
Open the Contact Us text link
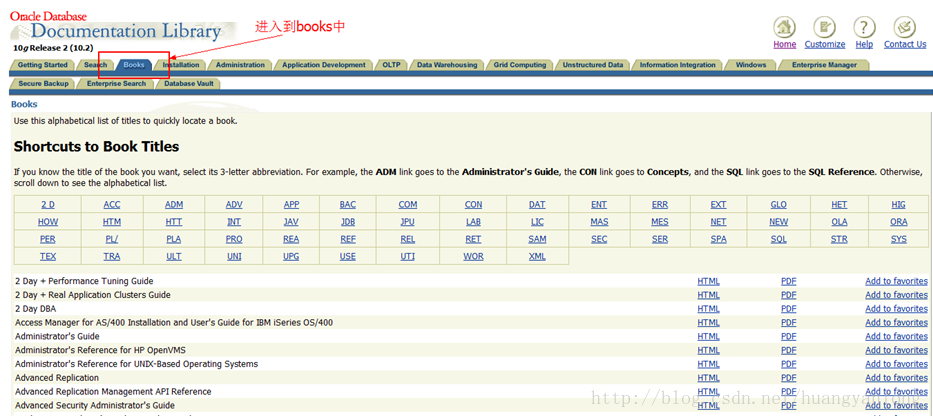(905, 44)
